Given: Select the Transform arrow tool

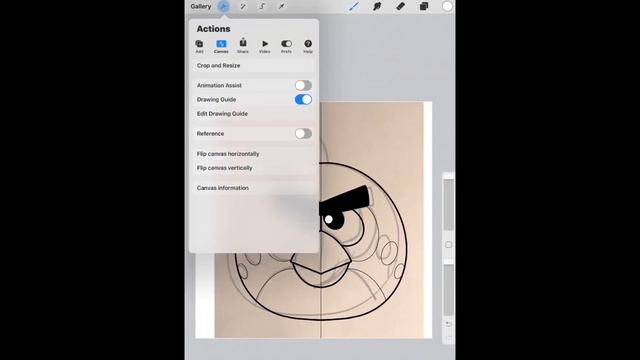Looking at the screenshot, I should [281, 6].
